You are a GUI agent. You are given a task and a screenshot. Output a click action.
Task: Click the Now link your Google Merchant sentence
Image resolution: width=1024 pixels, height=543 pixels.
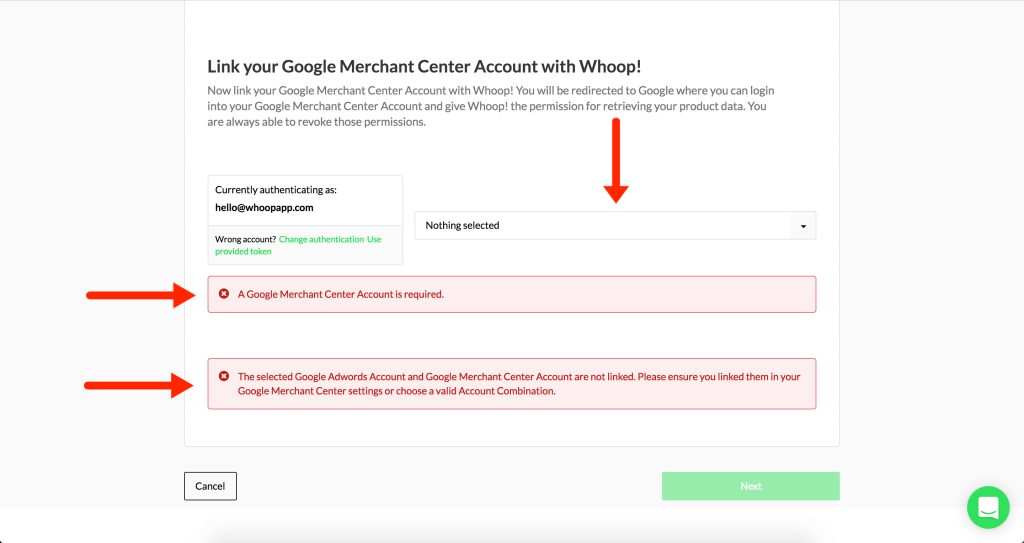(361, 90)
